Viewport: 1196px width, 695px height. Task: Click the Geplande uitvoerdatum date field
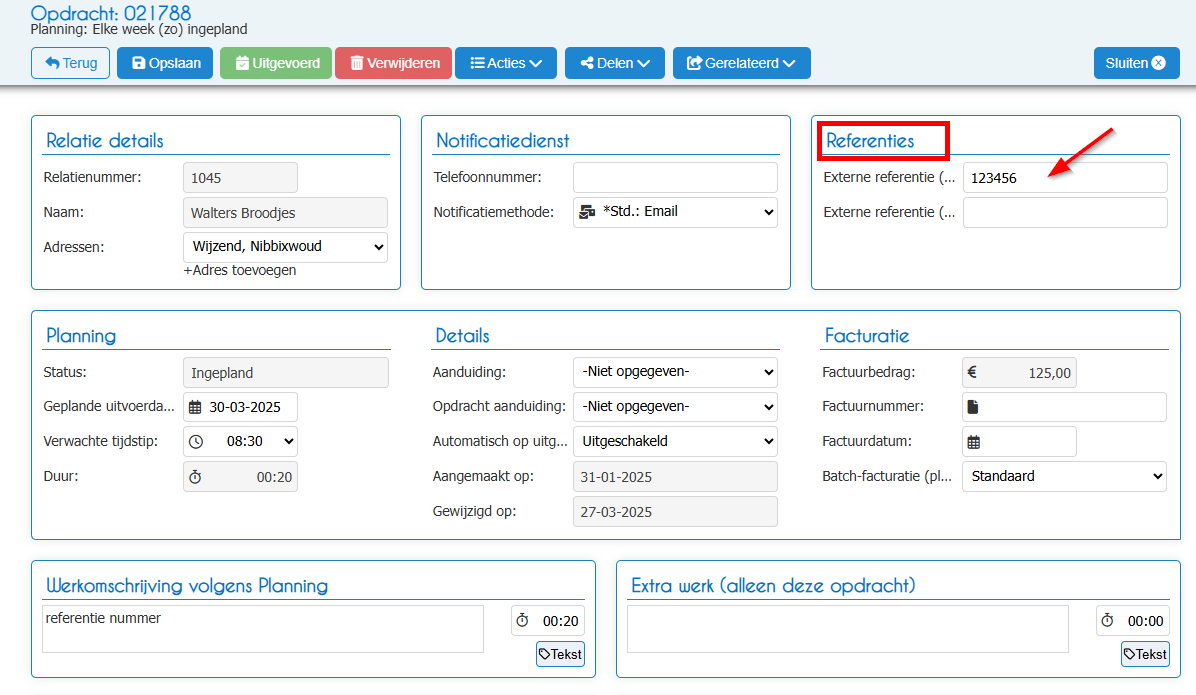click(240, 407)
